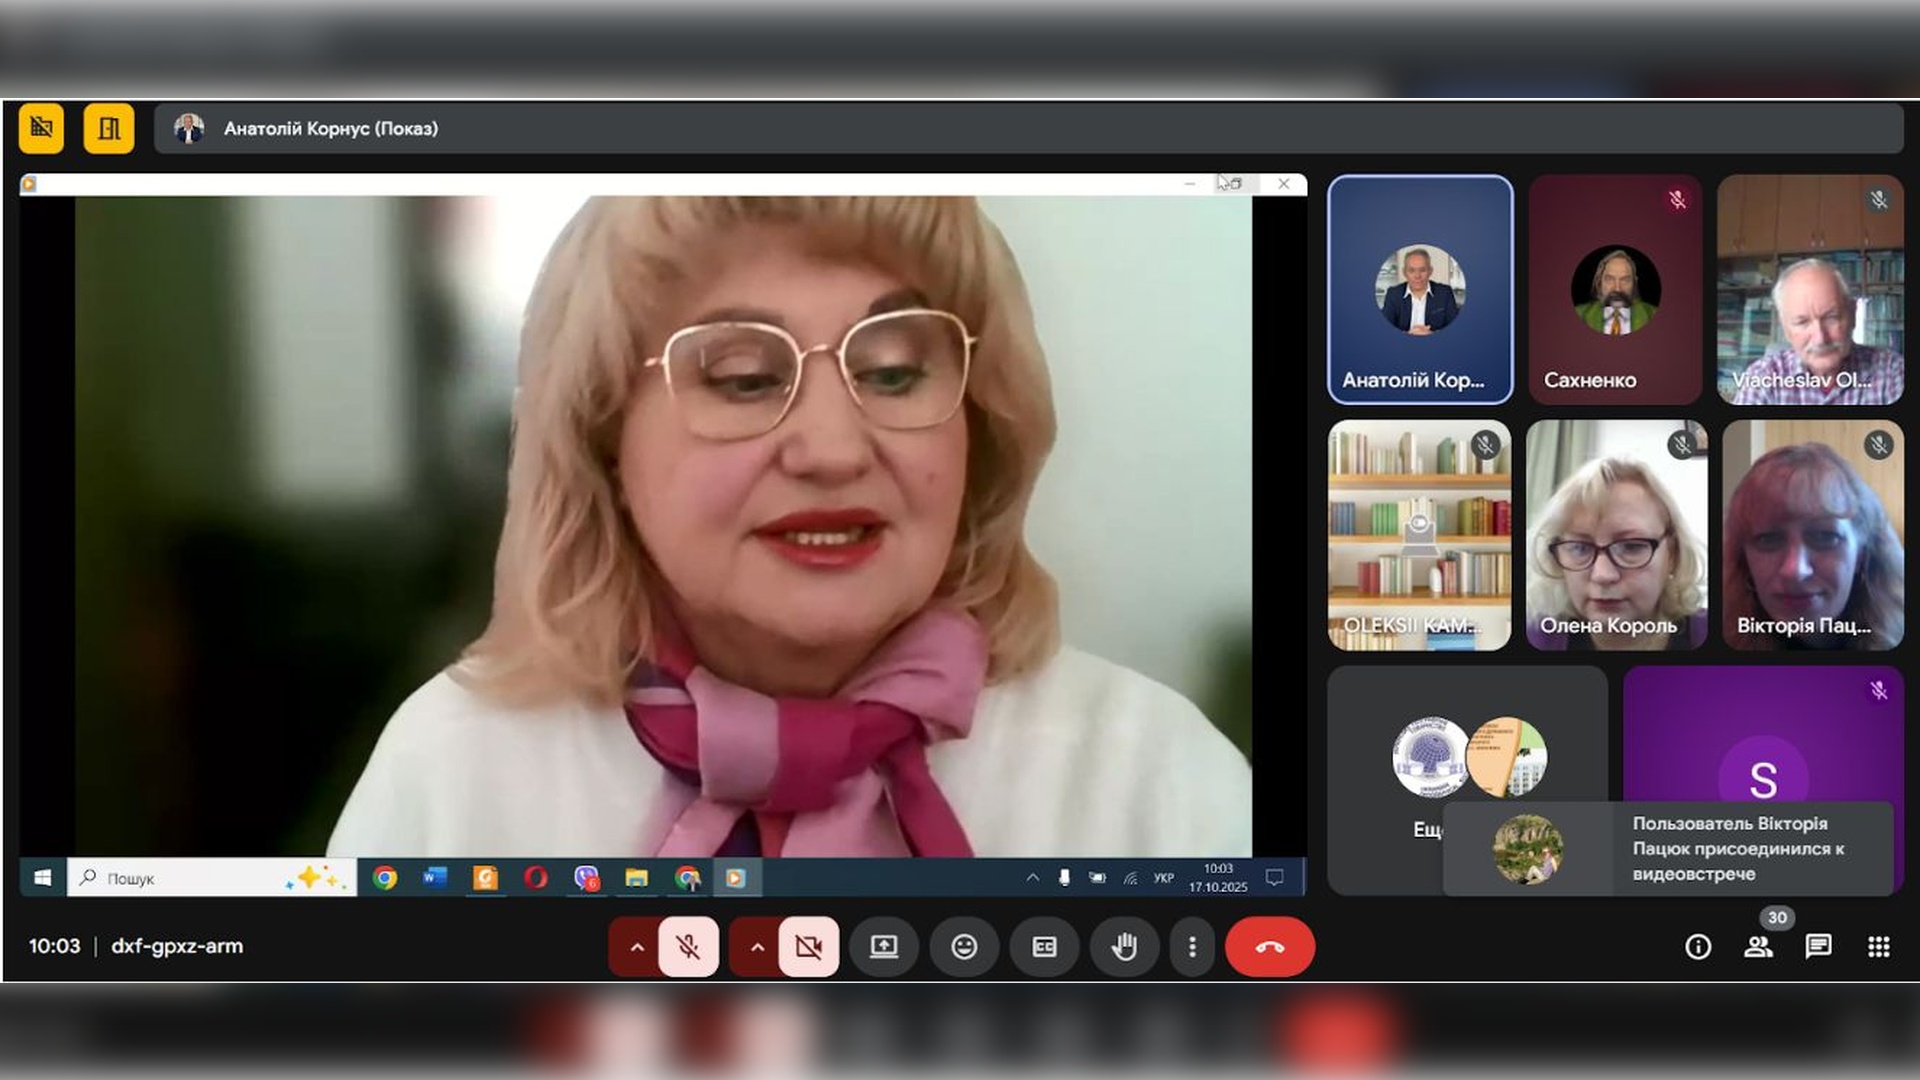Click the raise hand icon
The height and width of the screenshot is (1080, 1920).
point(1124,946)
